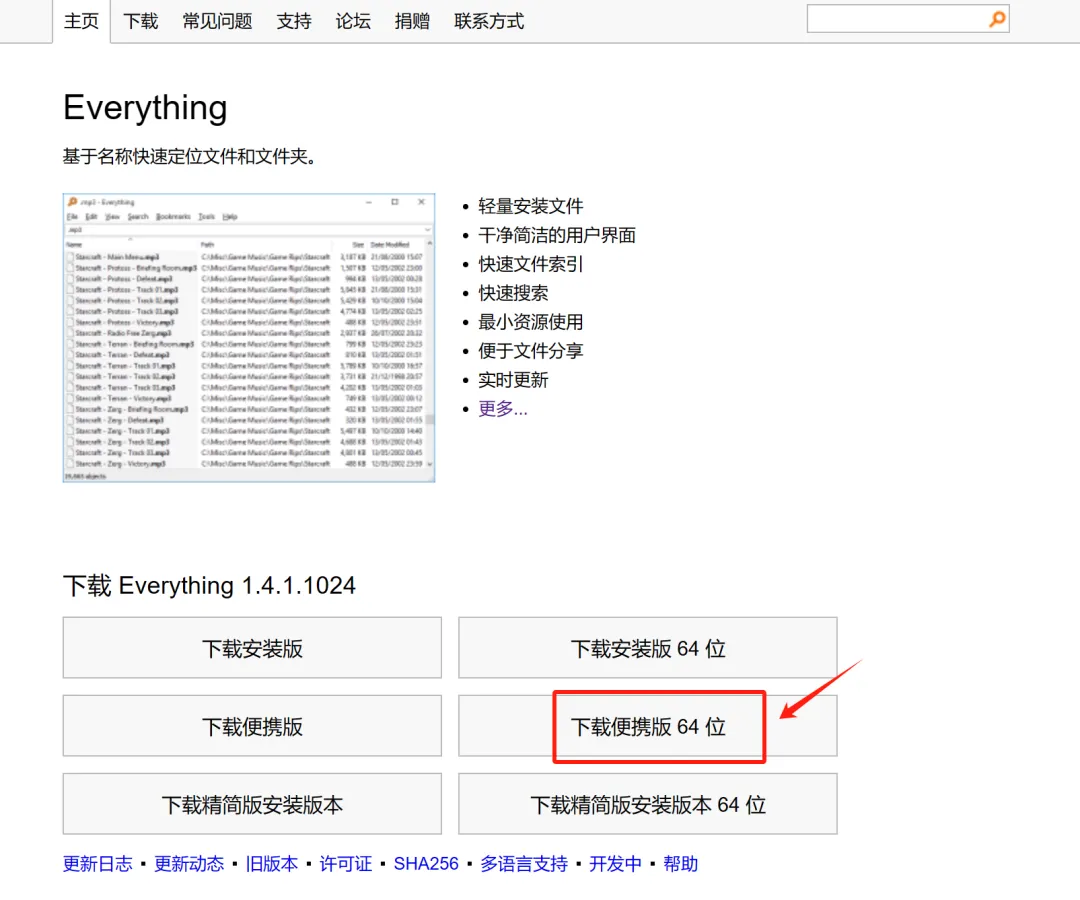This screenshot has height=900, width=1080.
Task: Visit the 论坛 page
Action: 353,21
